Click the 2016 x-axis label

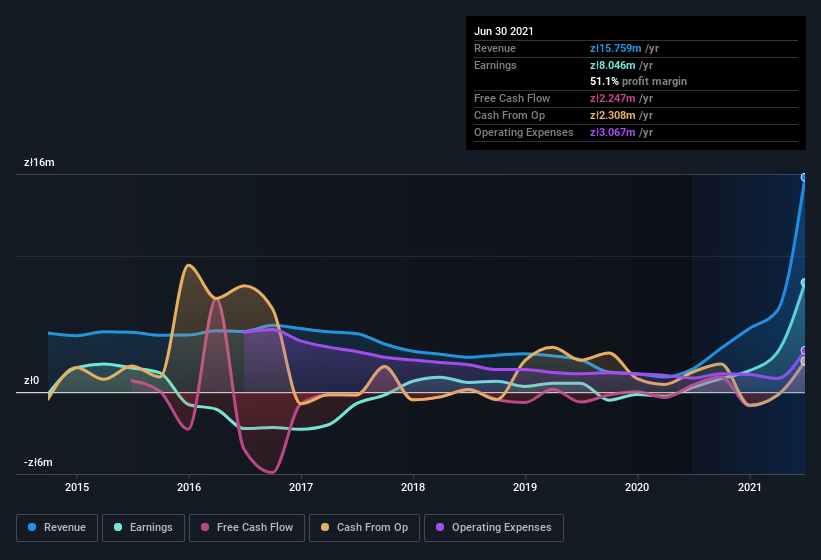[x=189, y=487]
